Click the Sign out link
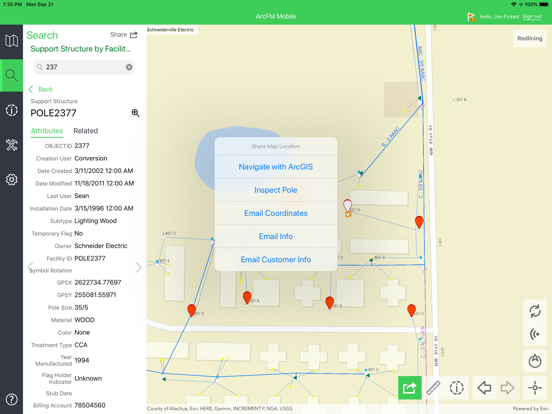The height and width of the screenshot is (414, 552). [x=532, y=17]
